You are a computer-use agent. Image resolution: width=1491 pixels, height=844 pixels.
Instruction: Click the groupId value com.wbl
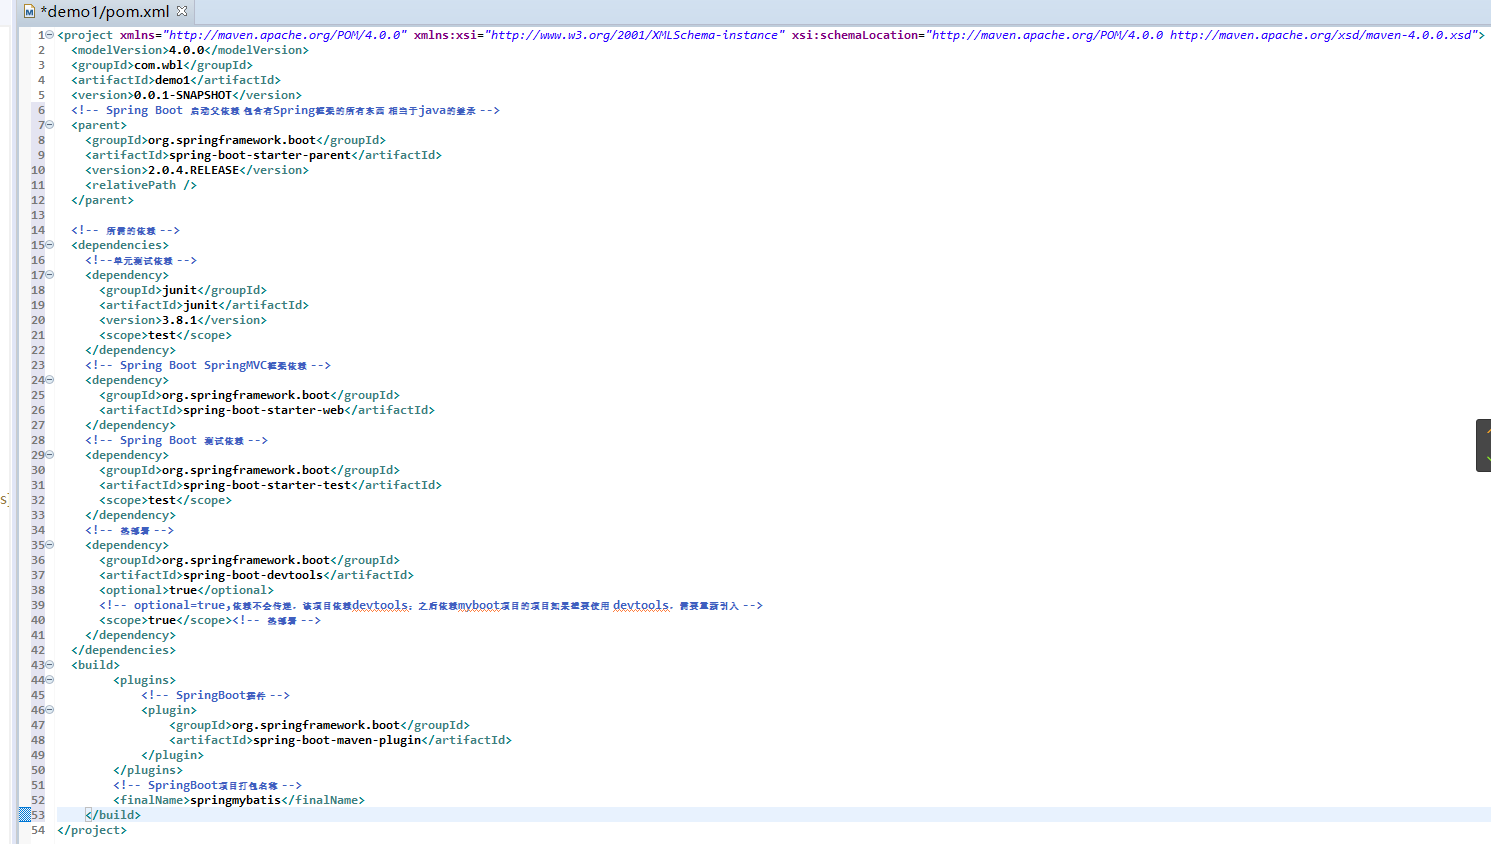[x=158, y=65]
